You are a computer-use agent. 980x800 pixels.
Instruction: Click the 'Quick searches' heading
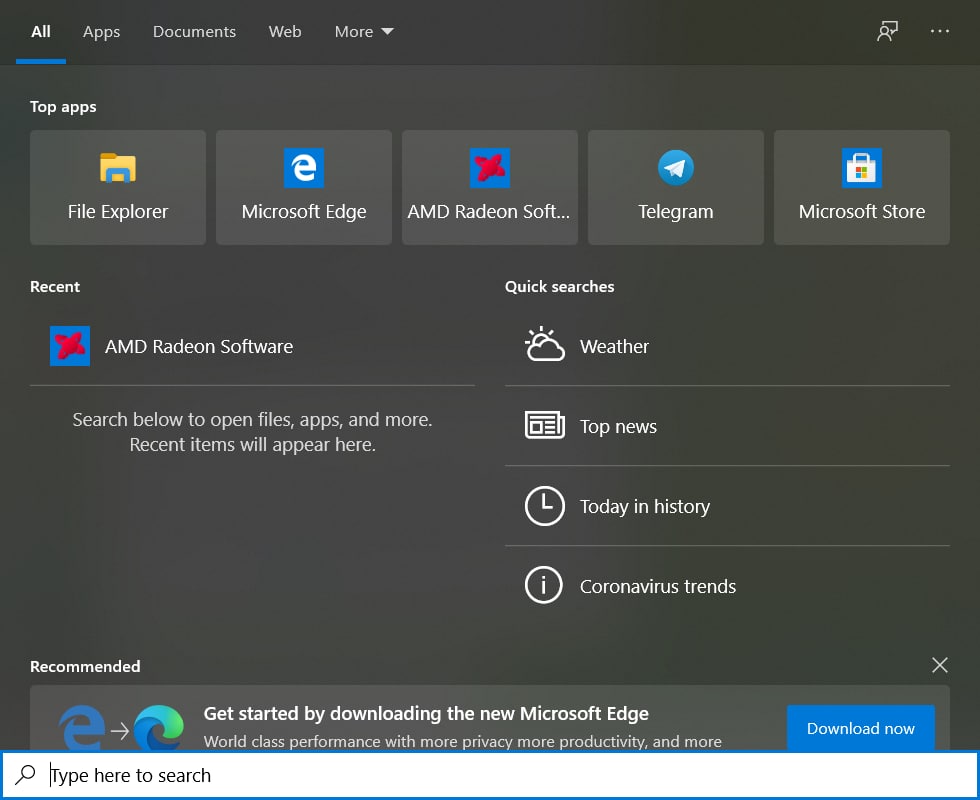coord(559,287)
